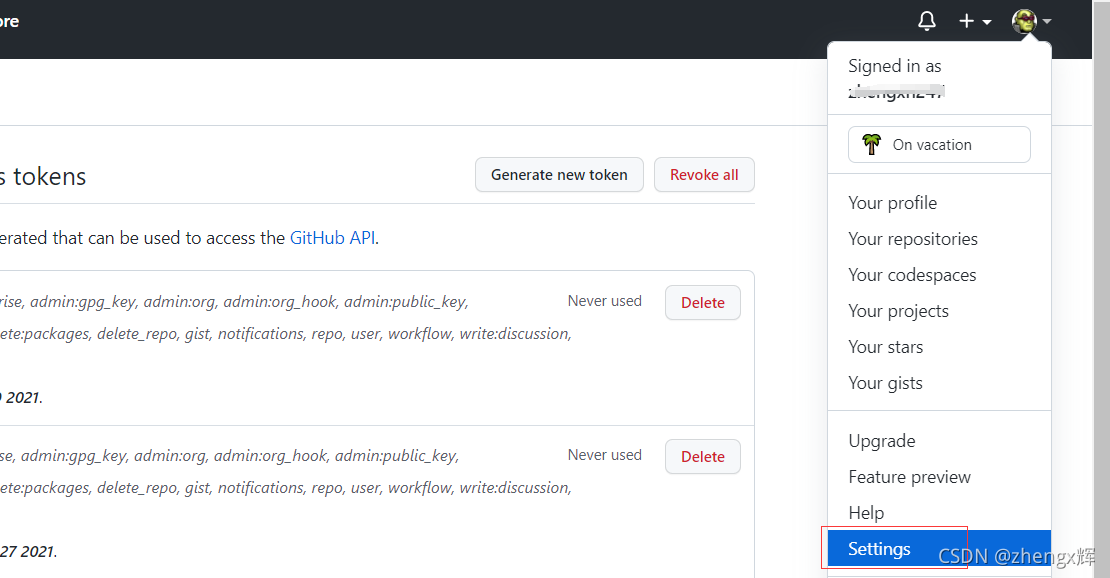Open the Help menu item

pos(866,512)
